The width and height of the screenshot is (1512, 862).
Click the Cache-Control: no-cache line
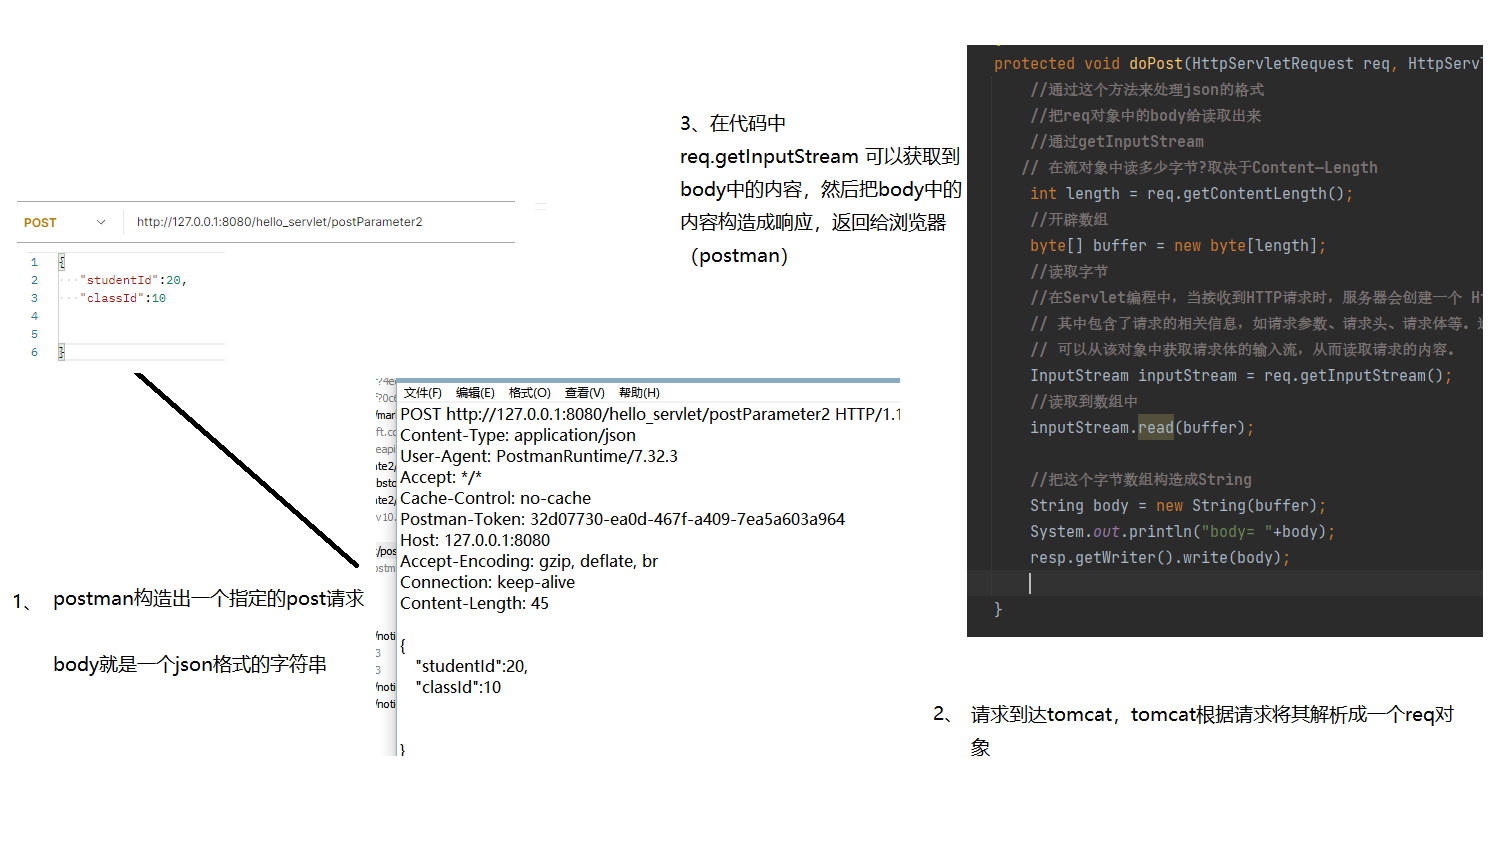pyautogui.click(x=495, y=498)
